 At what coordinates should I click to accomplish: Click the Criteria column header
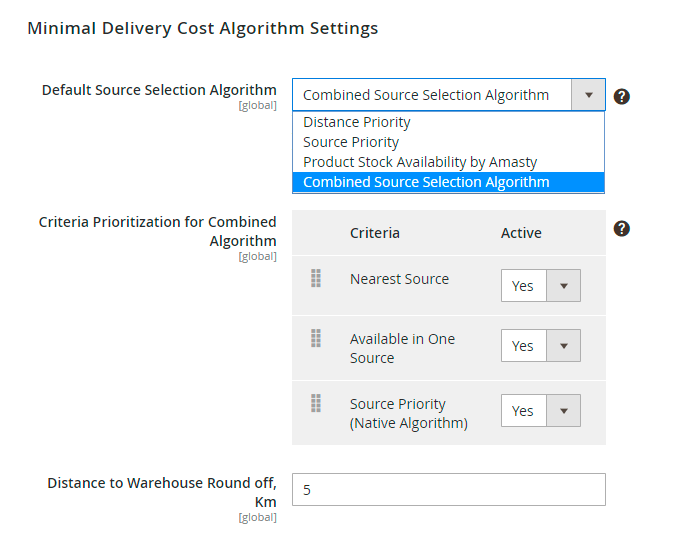point(375,233)
